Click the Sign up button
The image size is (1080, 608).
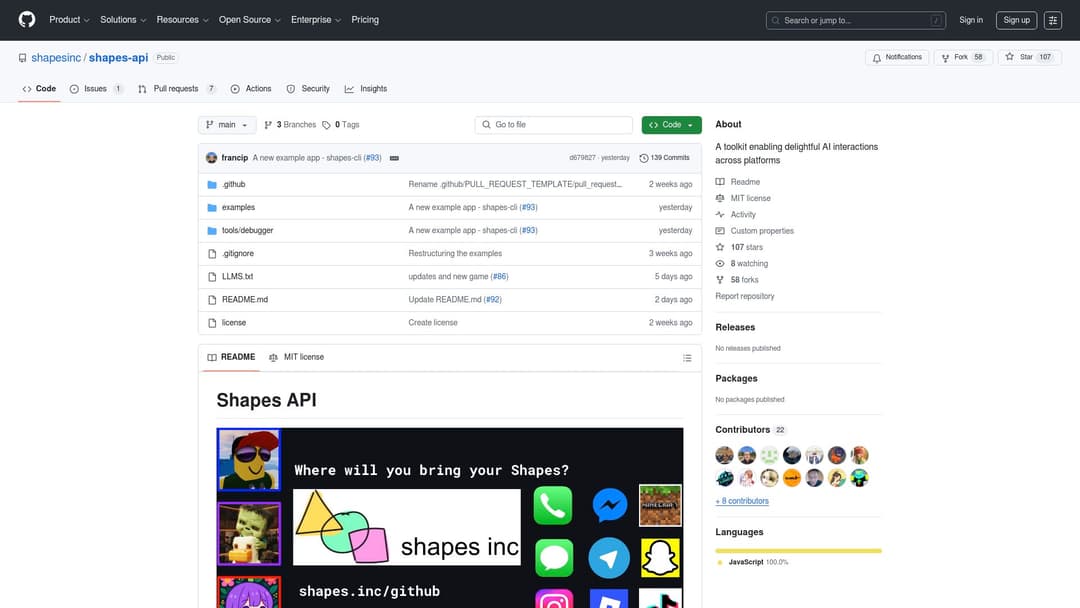click(x=1016, y=20)
